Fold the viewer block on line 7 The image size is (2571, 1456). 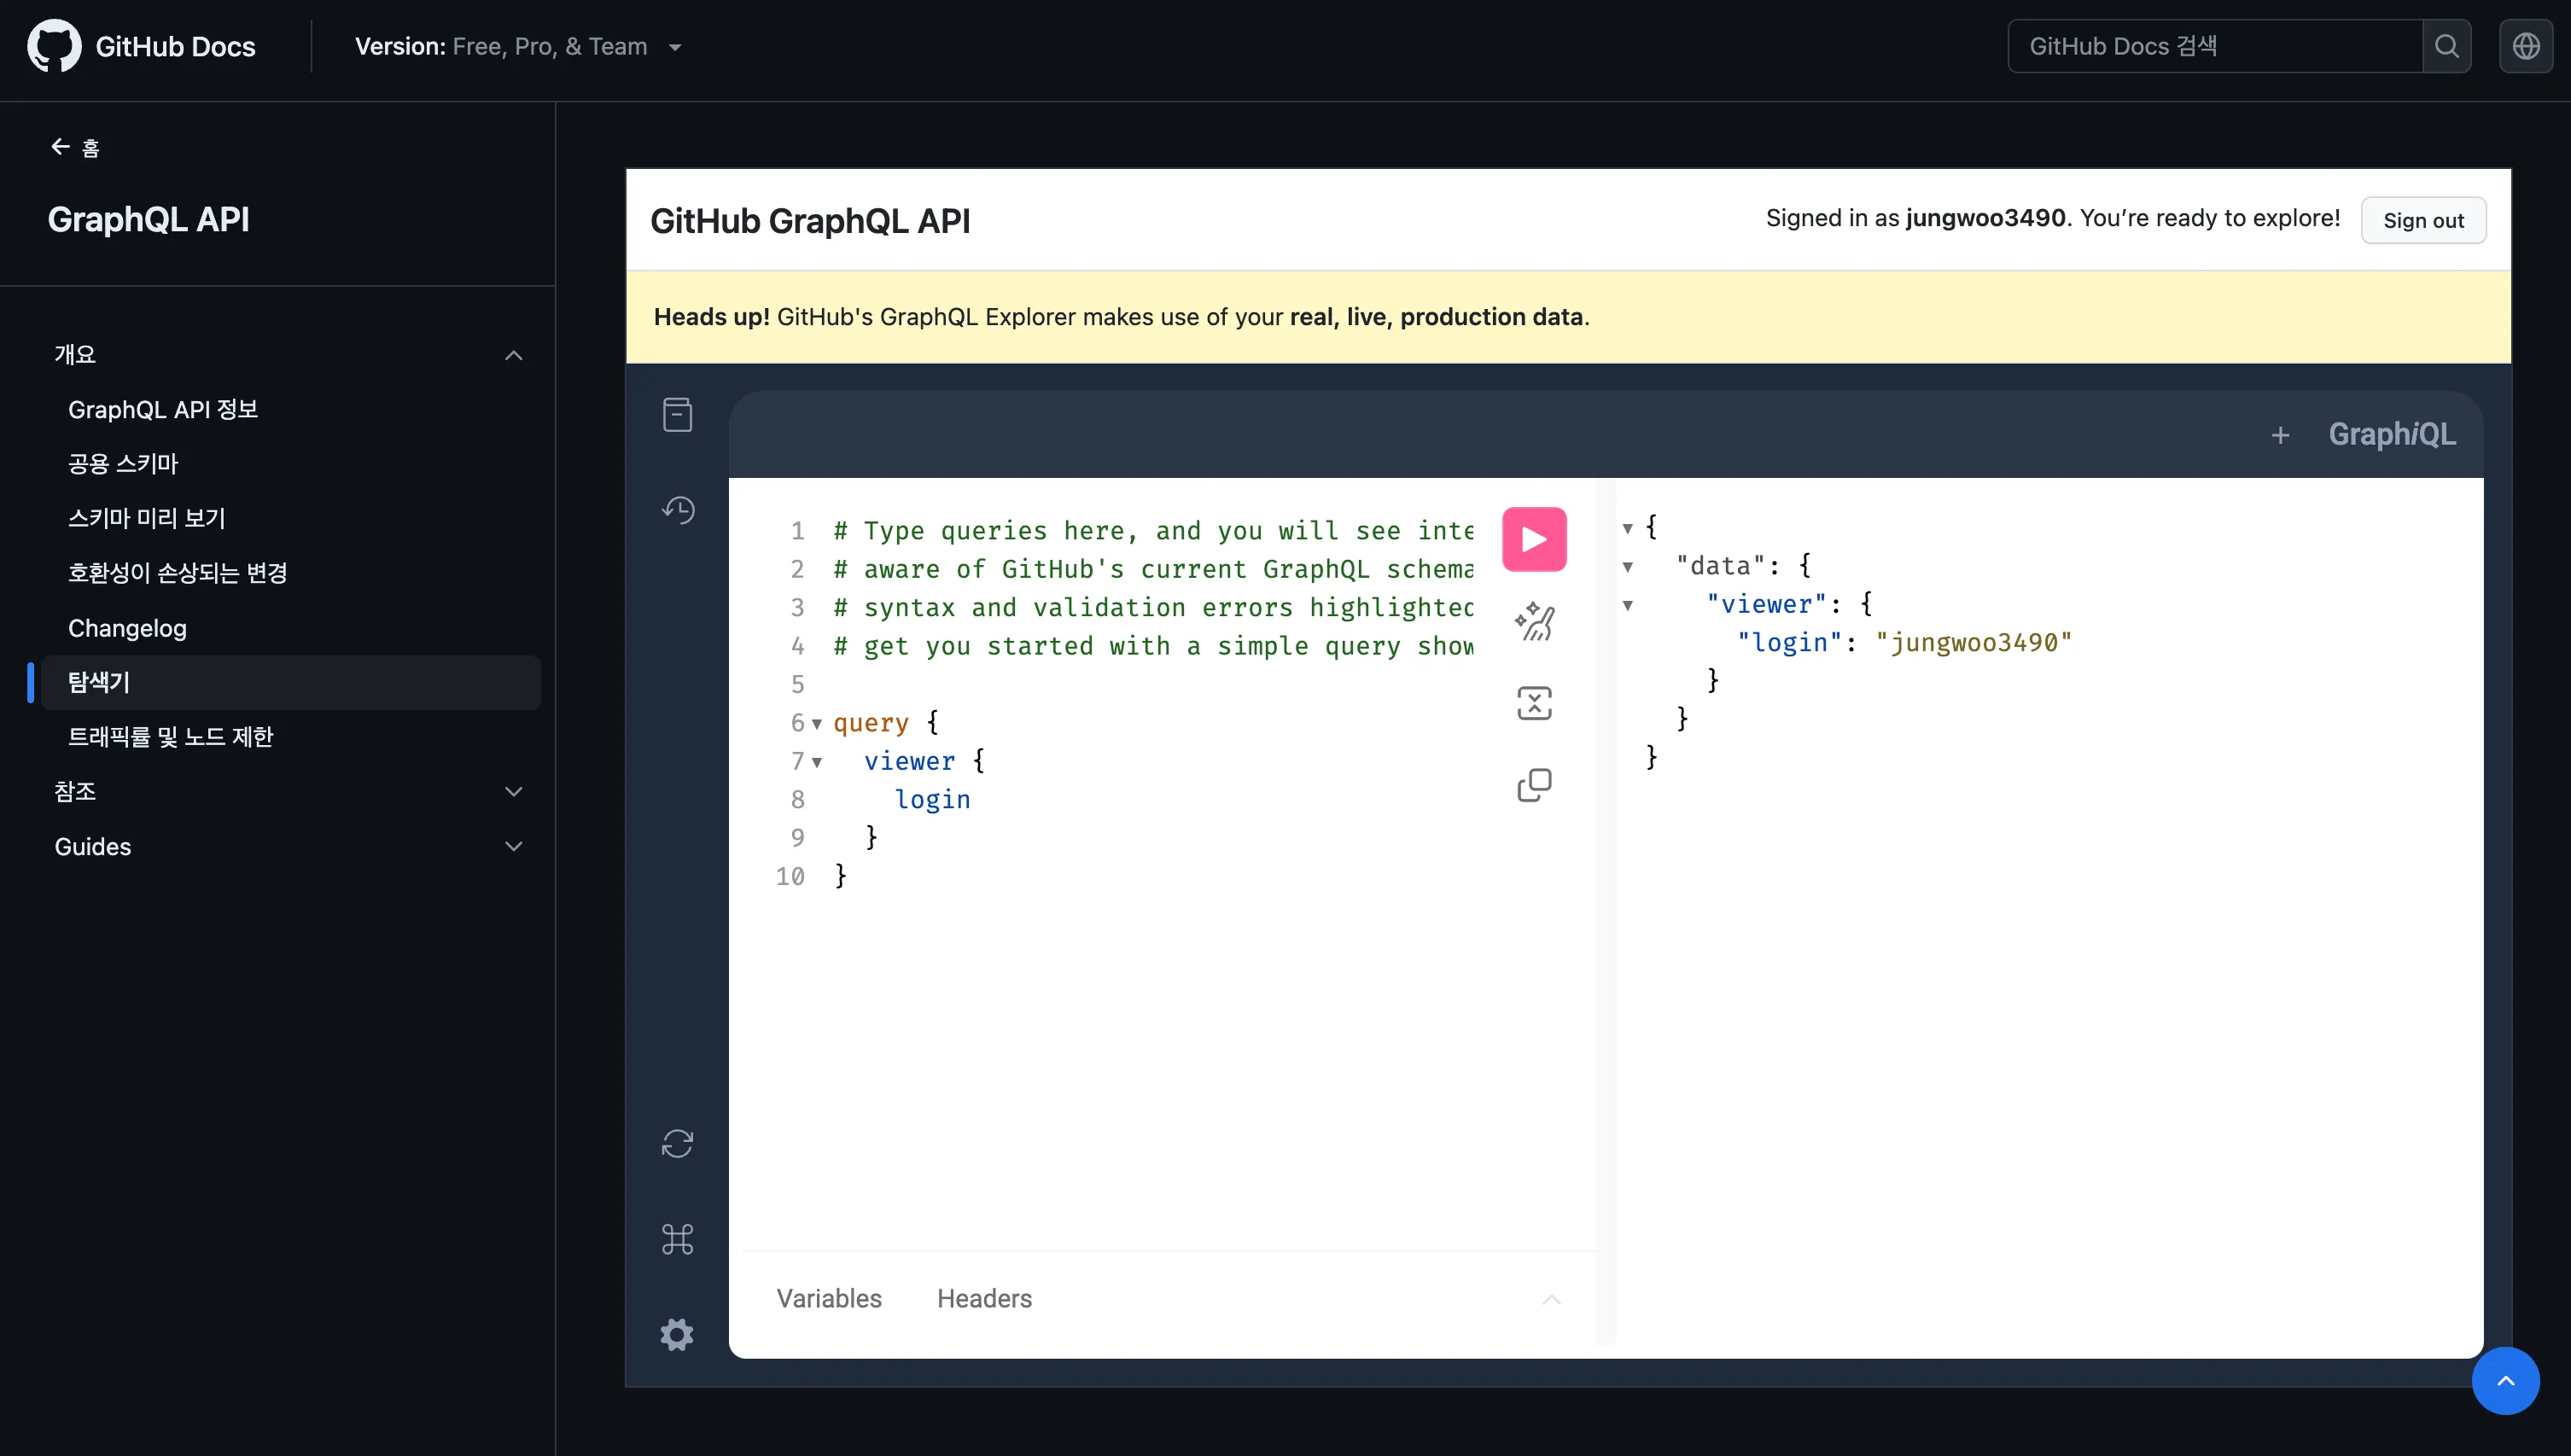(x=817, y=762)
